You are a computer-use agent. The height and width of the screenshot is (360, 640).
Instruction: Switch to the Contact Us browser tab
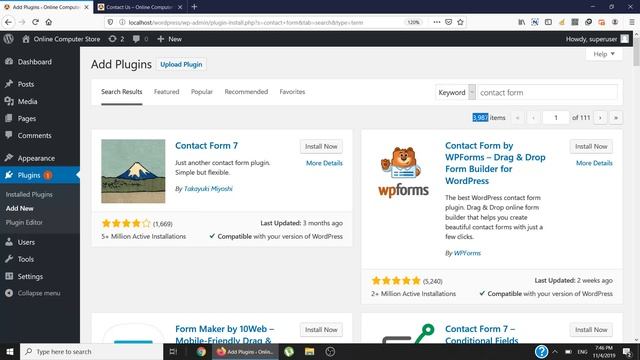[140, 7]
